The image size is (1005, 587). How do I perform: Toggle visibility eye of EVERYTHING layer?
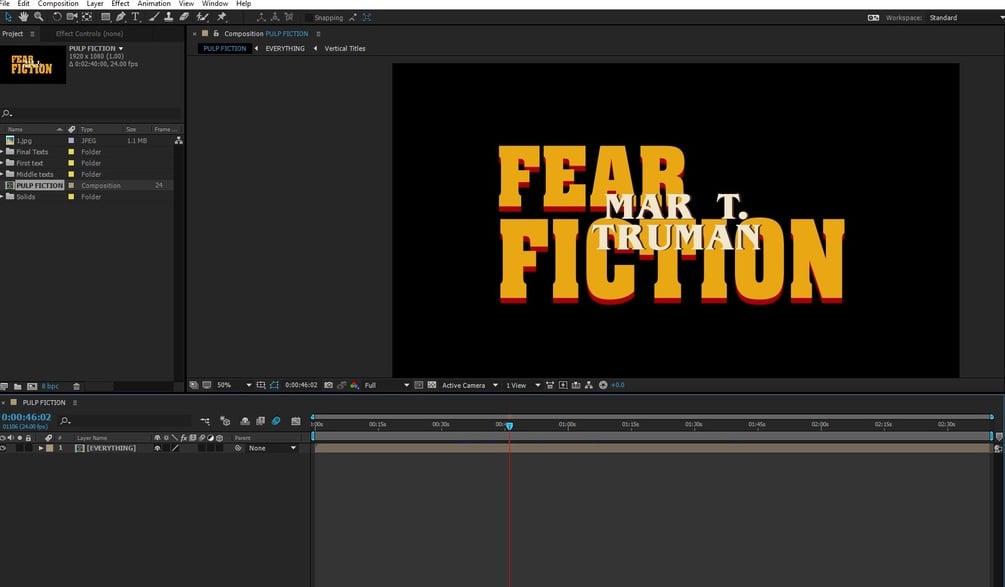(x=3, y=448)
